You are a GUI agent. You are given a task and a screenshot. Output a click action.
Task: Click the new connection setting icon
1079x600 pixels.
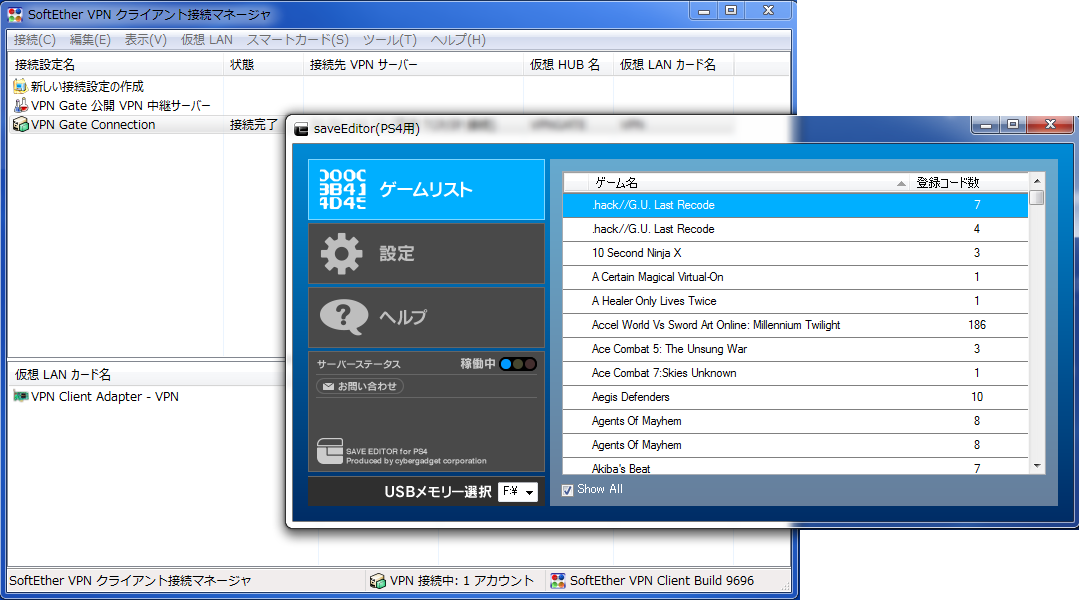pyautogui.click(x=19, y=87)
